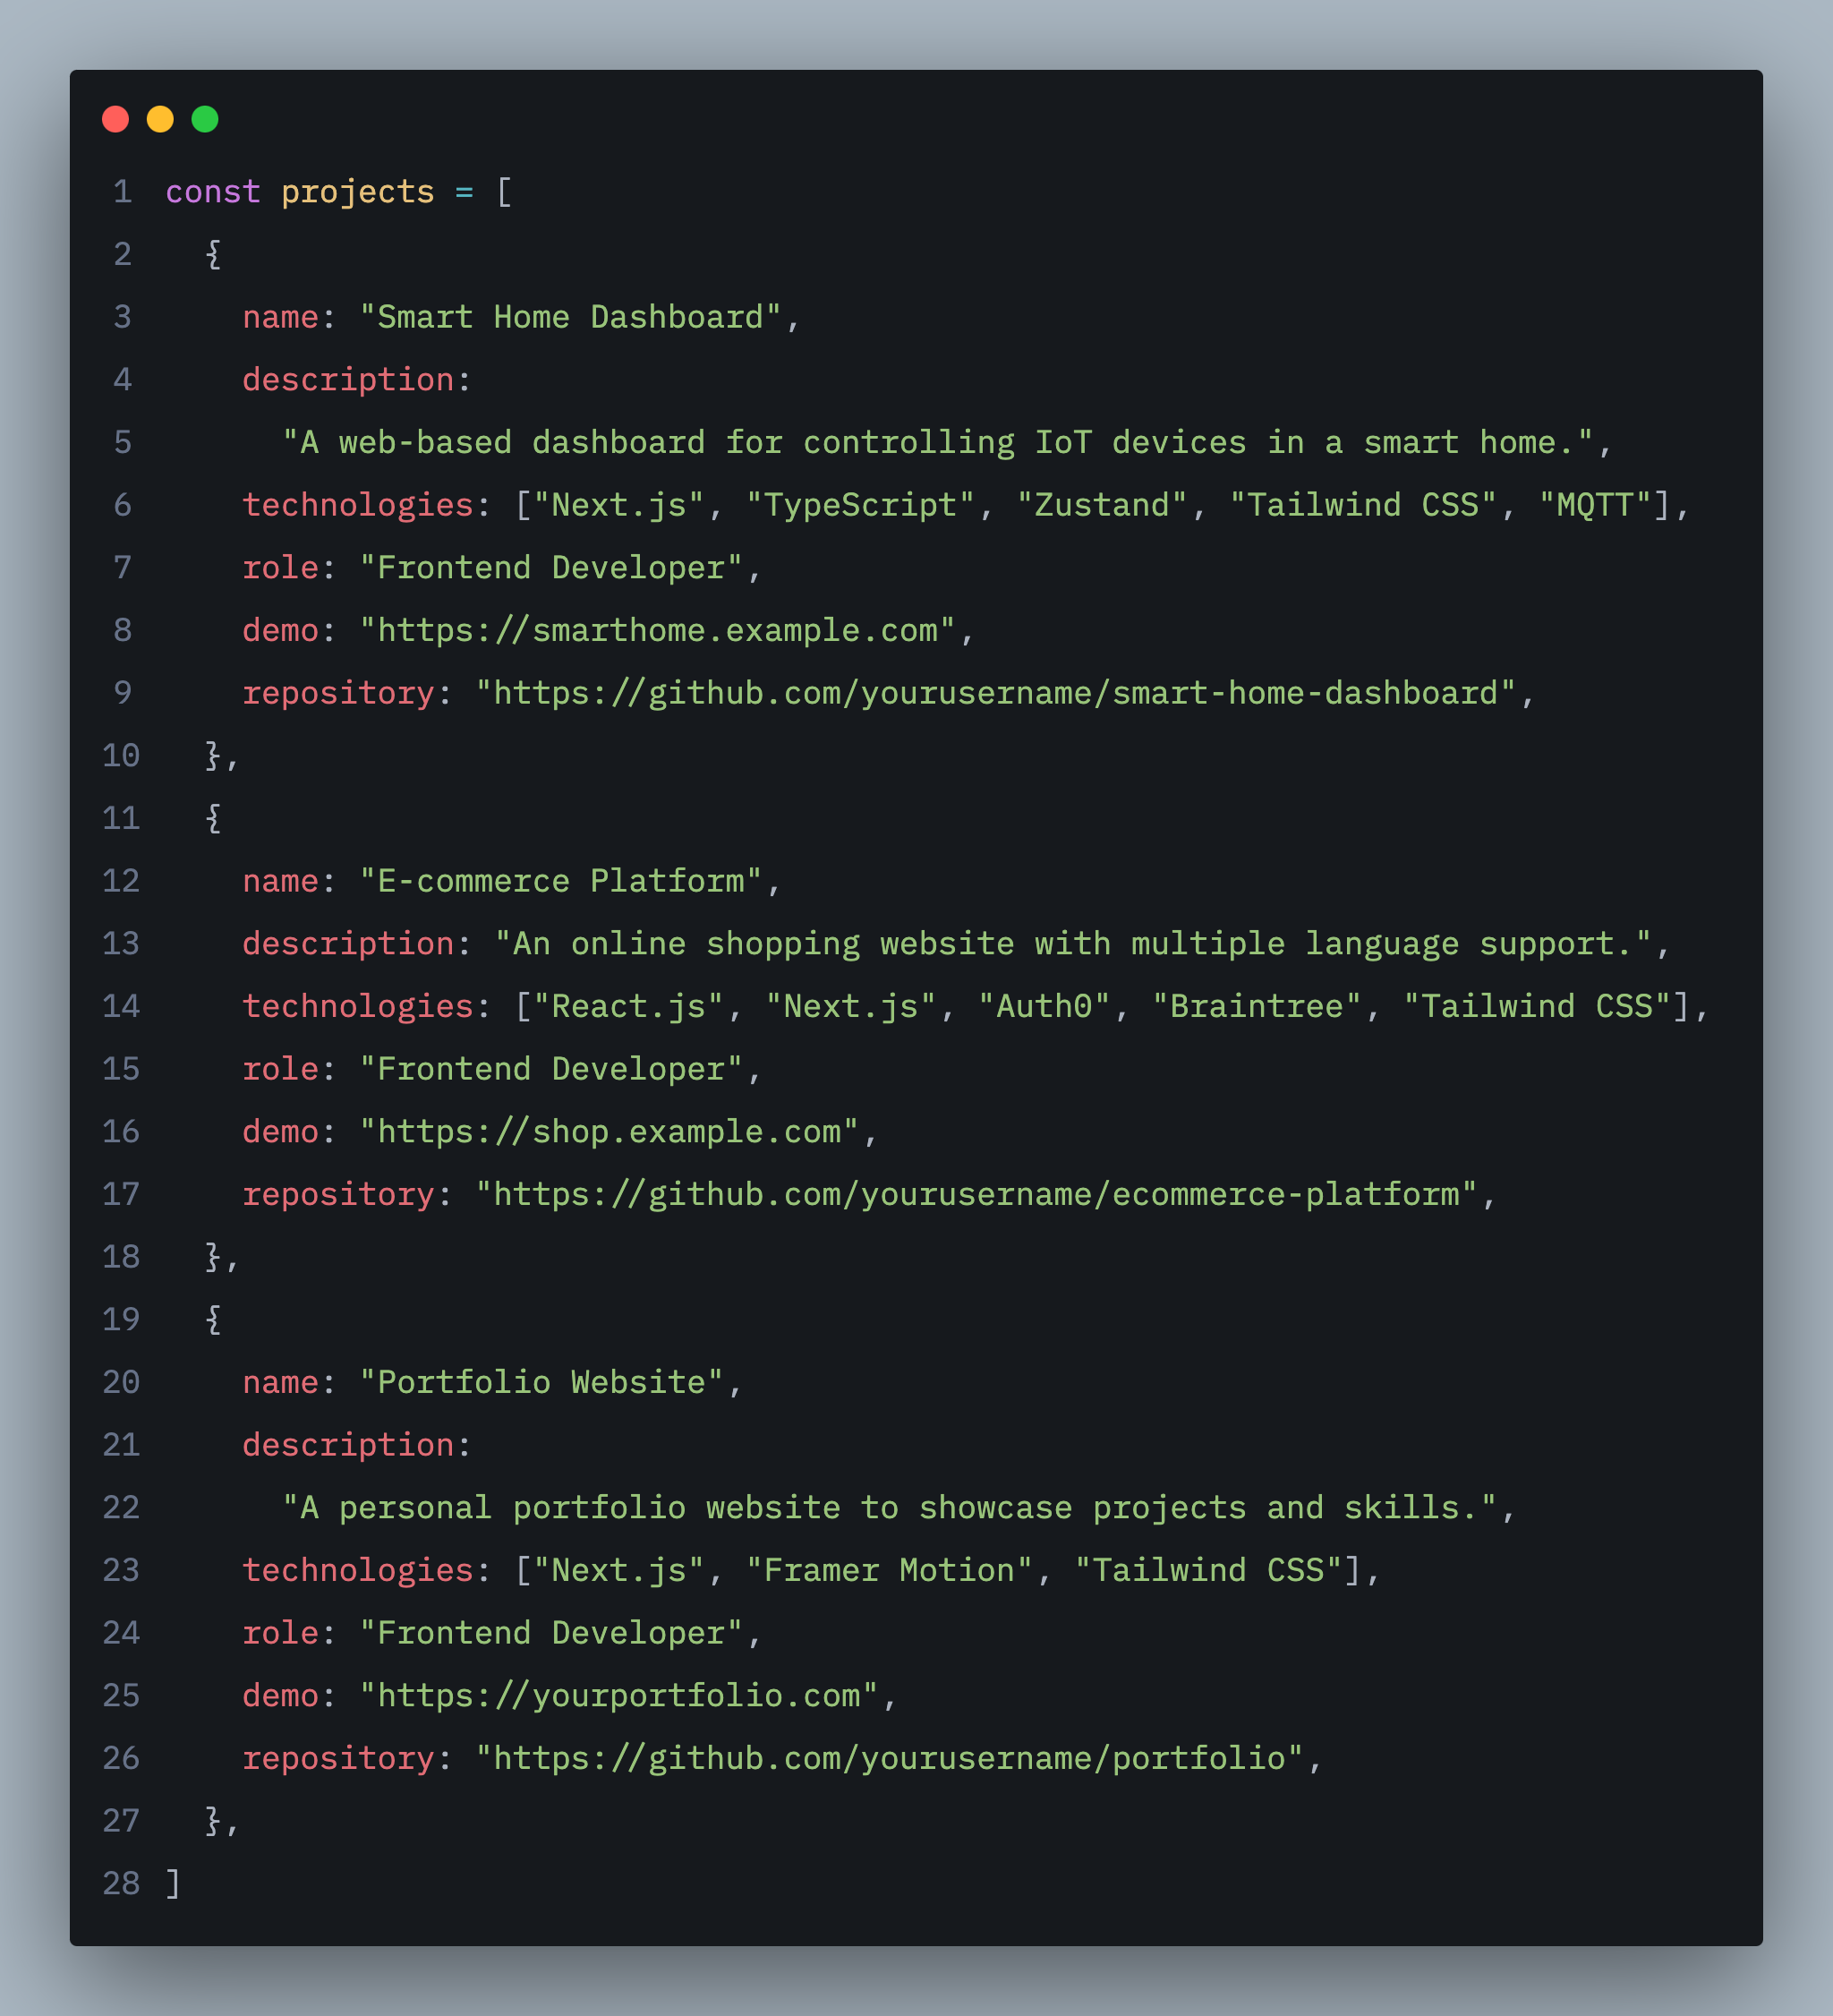Click the IoT devices description string

[938, 442]
